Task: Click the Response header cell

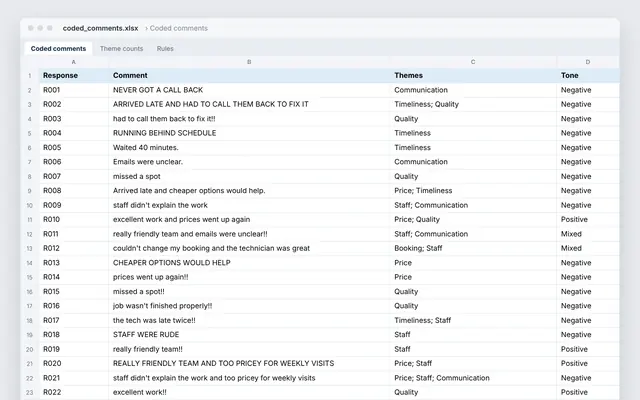Action: 74,76
